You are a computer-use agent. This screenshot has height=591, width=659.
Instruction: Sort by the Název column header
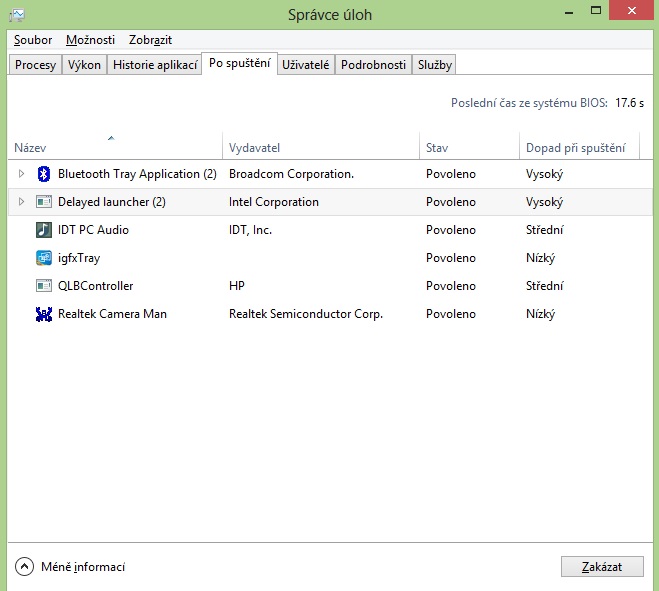[115, 147]
